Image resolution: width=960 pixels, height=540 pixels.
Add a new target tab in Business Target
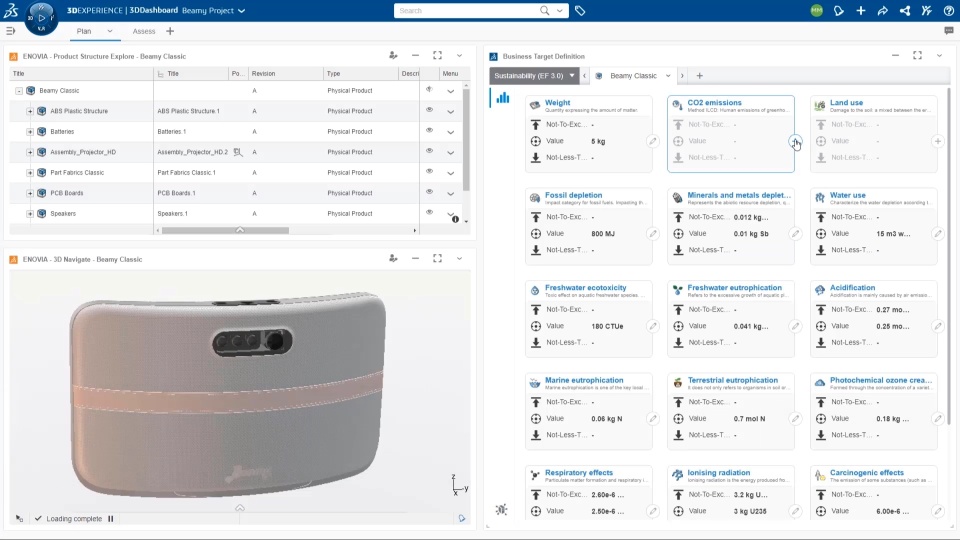click(699, 76)
